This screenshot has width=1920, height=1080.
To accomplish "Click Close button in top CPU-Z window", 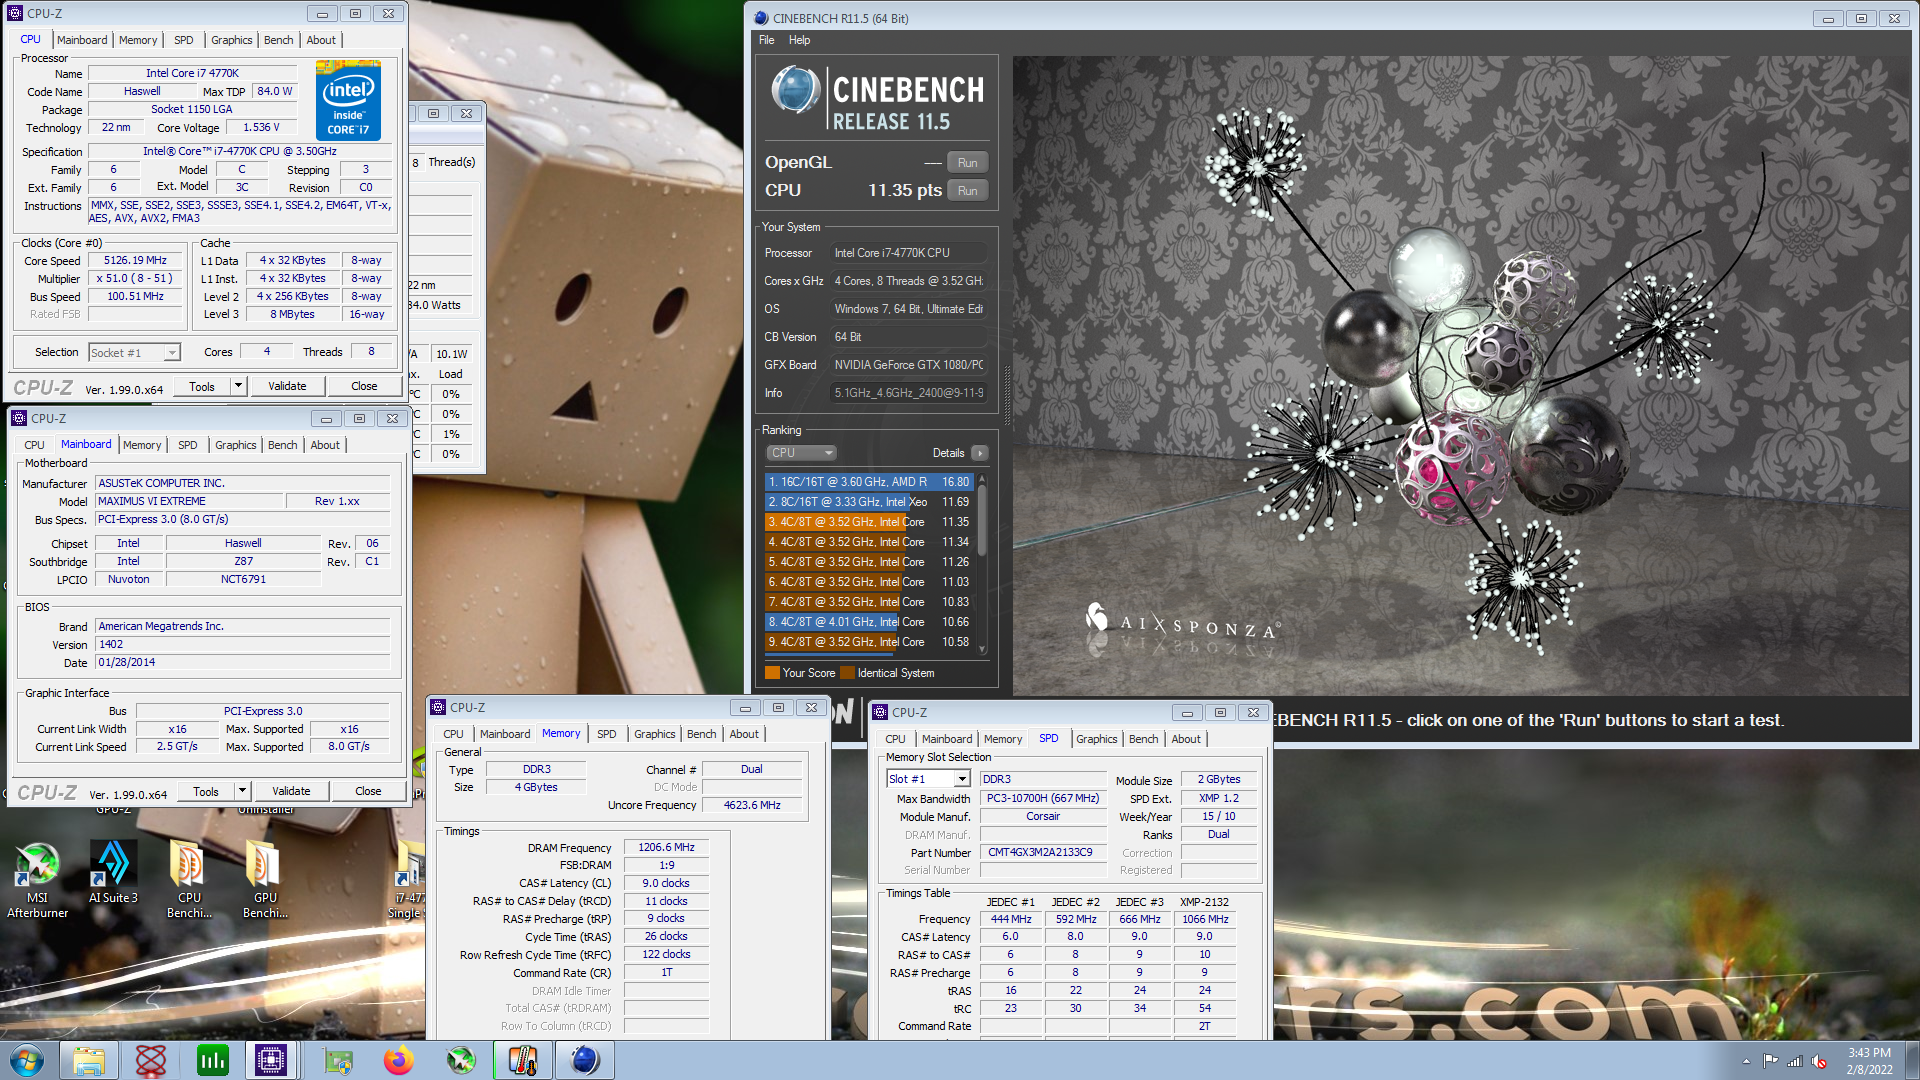I will 364,386.
